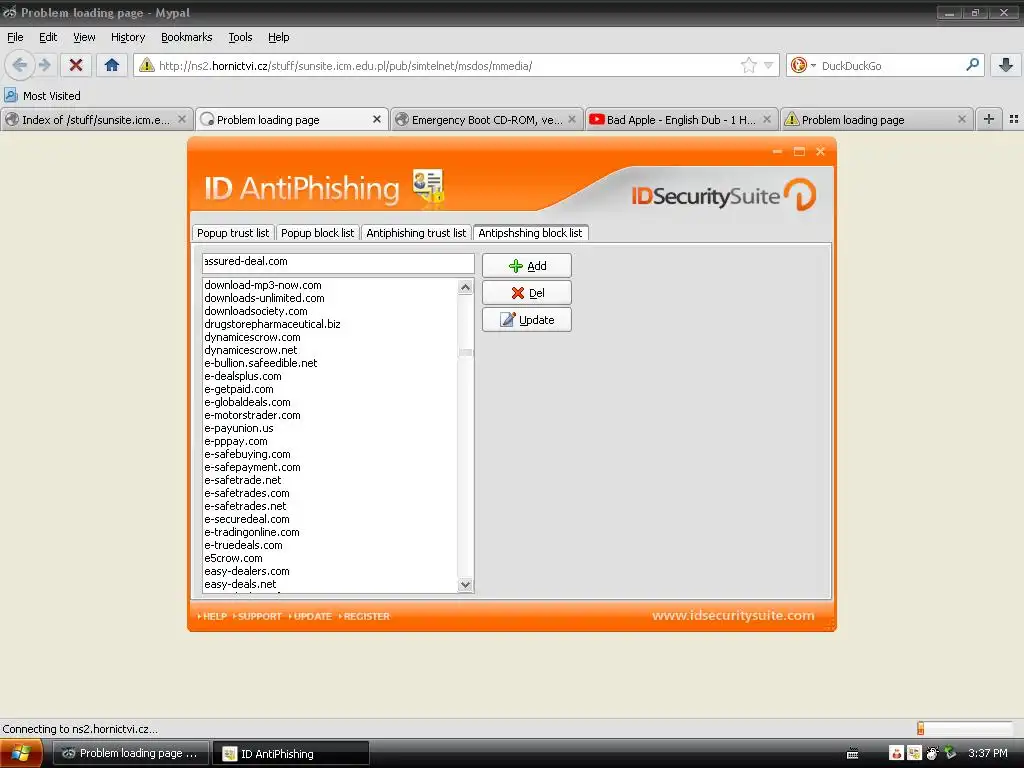This screenshot has height=768, width=1024.
Task: Open the File menu
Action: coord(15,37)
